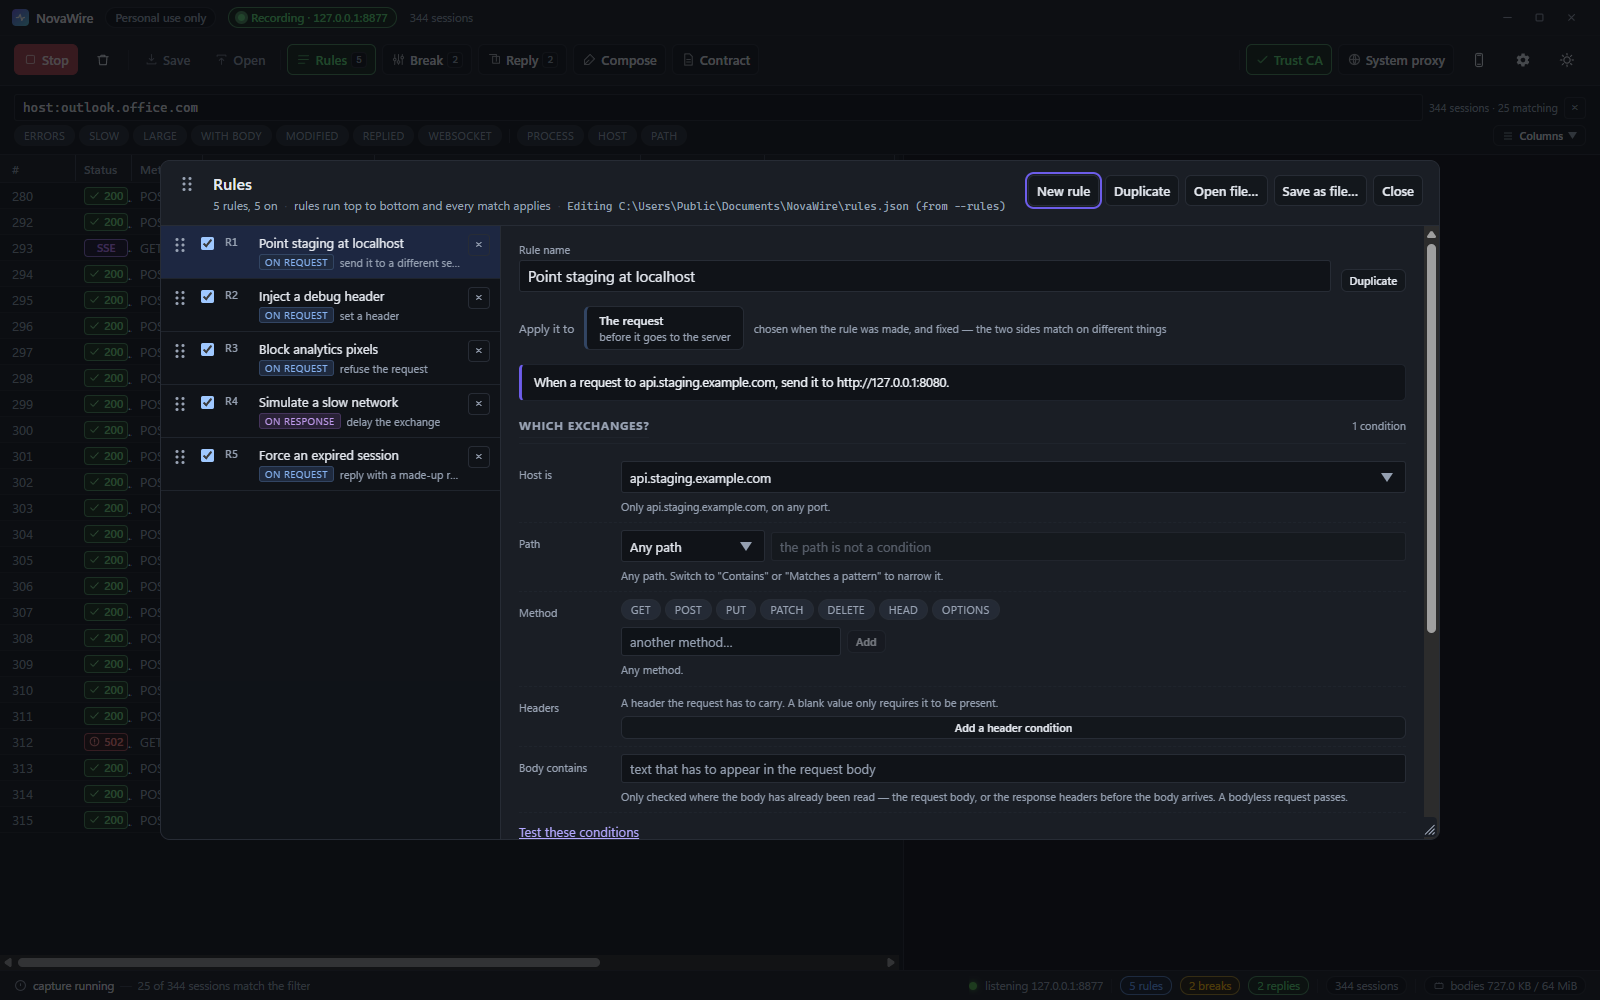The image size is (1600, 1000).
Task: Toggle the light/dark theme icon
Action: (1567, 60)
